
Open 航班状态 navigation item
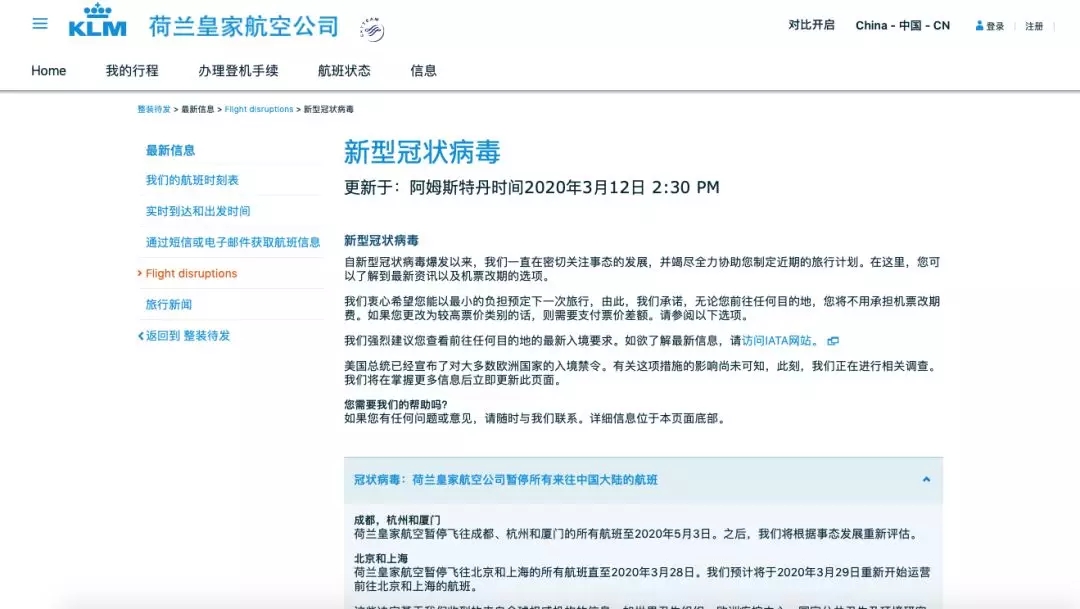click(344, 71)
